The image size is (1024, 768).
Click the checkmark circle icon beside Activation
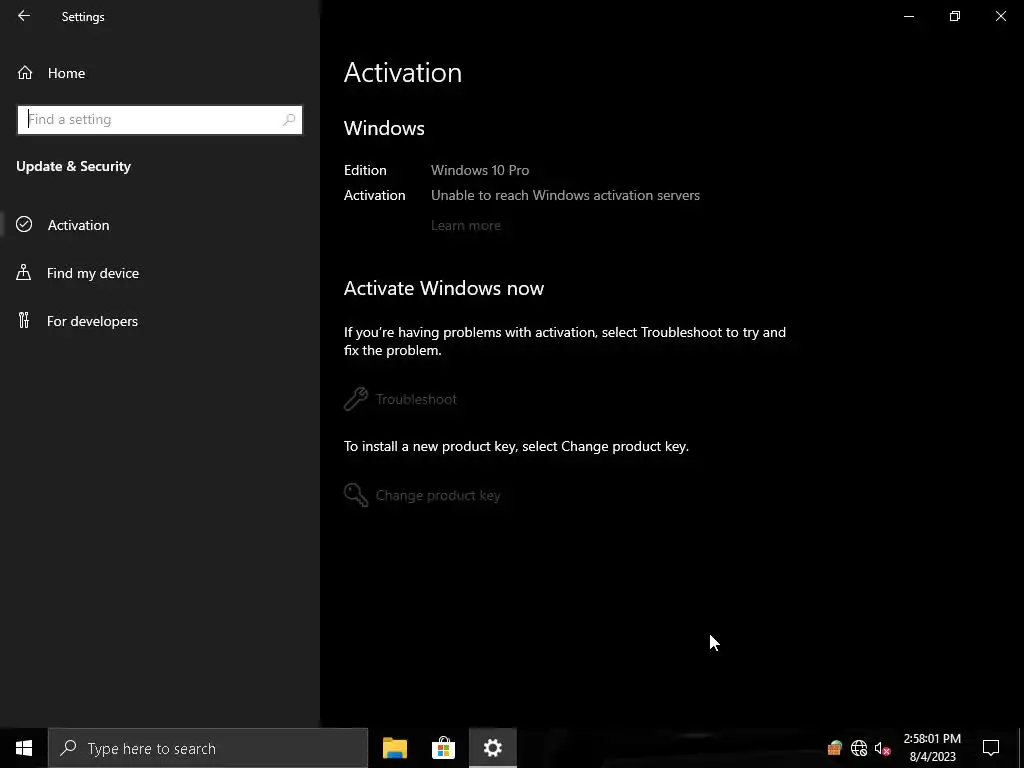[x=24, y=225]
